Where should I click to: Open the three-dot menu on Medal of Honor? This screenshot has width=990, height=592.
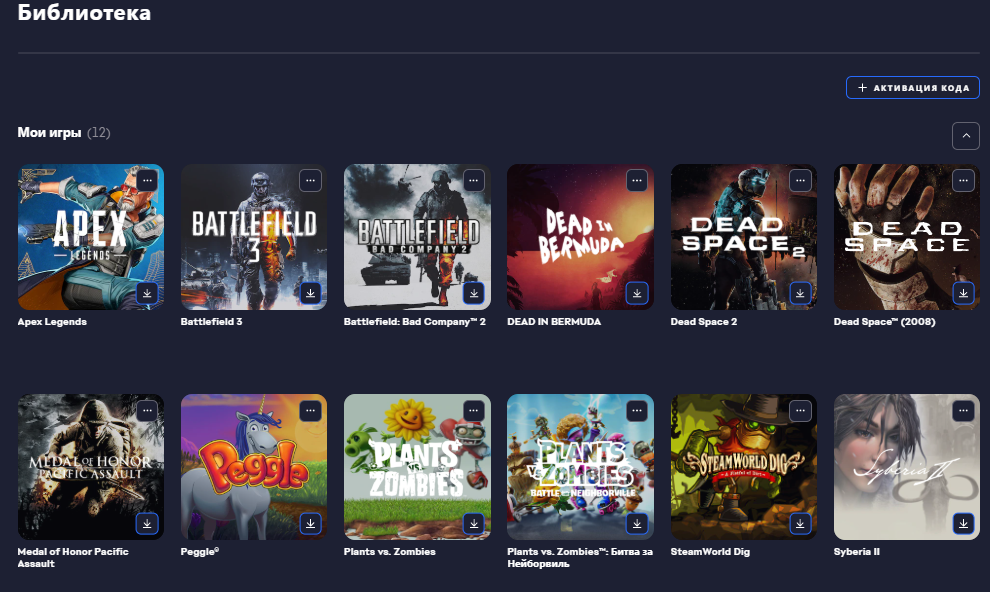click(x=147, y=411)
